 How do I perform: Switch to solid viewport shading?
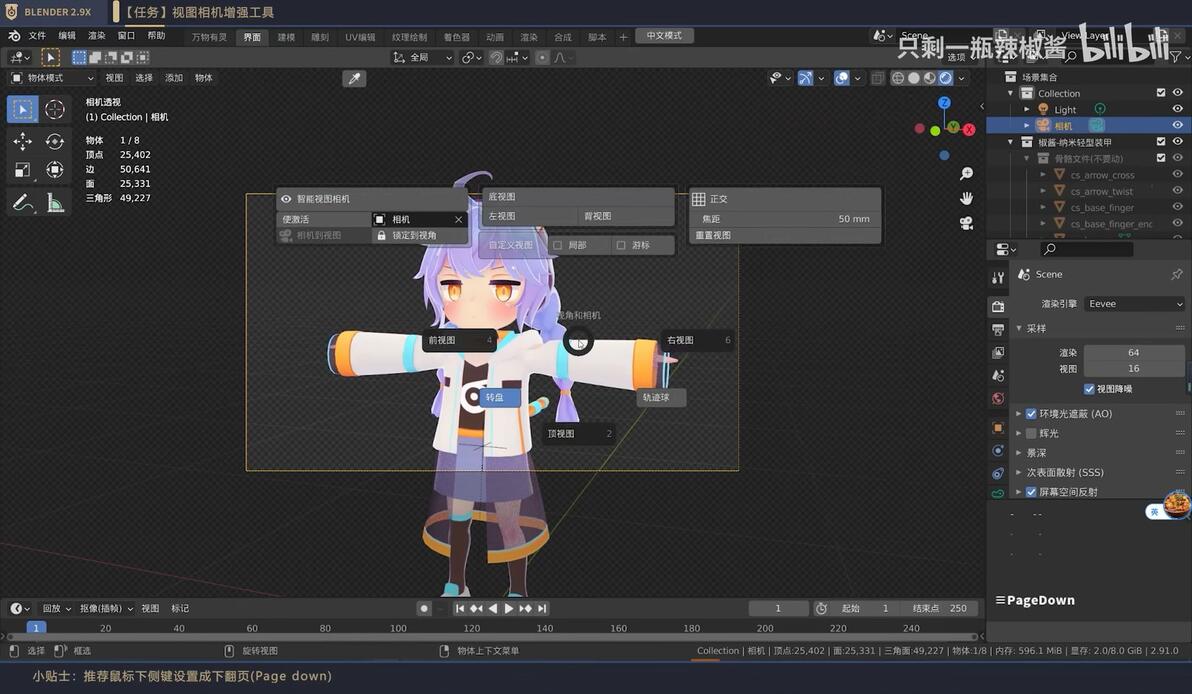[x=914, y=78]
